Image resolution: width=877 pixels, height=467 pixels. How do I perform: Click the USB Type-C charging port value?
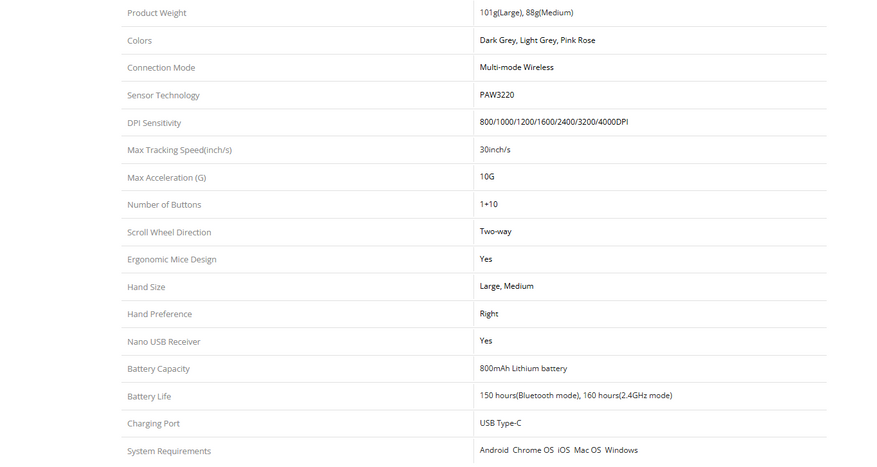pos(500,423)
